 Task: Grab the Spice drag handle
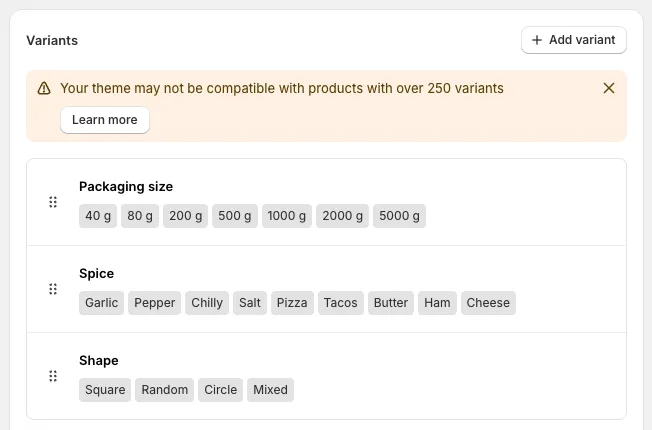click(x=53, y=289)
